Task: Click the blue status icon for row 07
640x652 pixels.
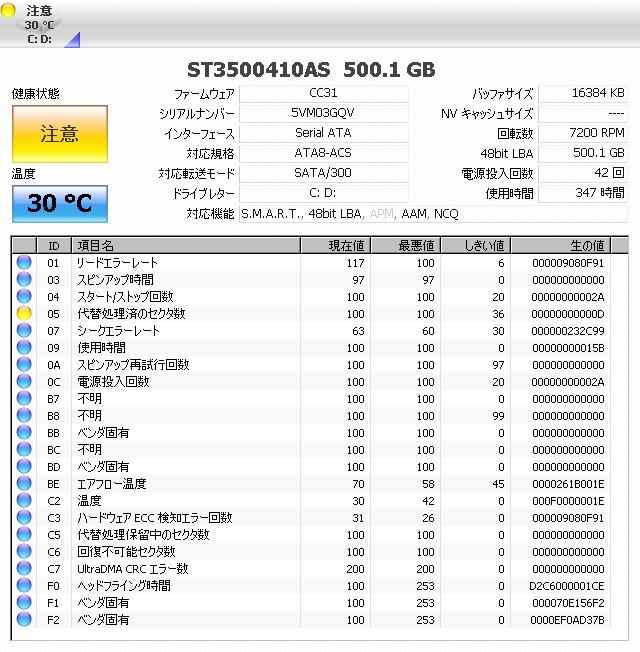Action: 24,331
